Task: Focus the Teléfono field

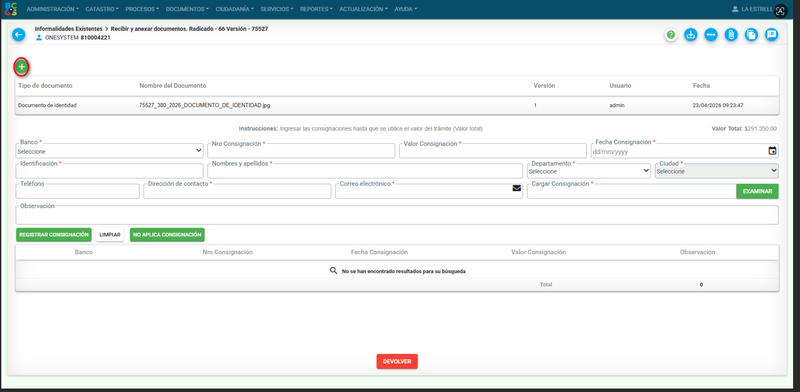Action: pyautogui.click(x=78, y=191)
